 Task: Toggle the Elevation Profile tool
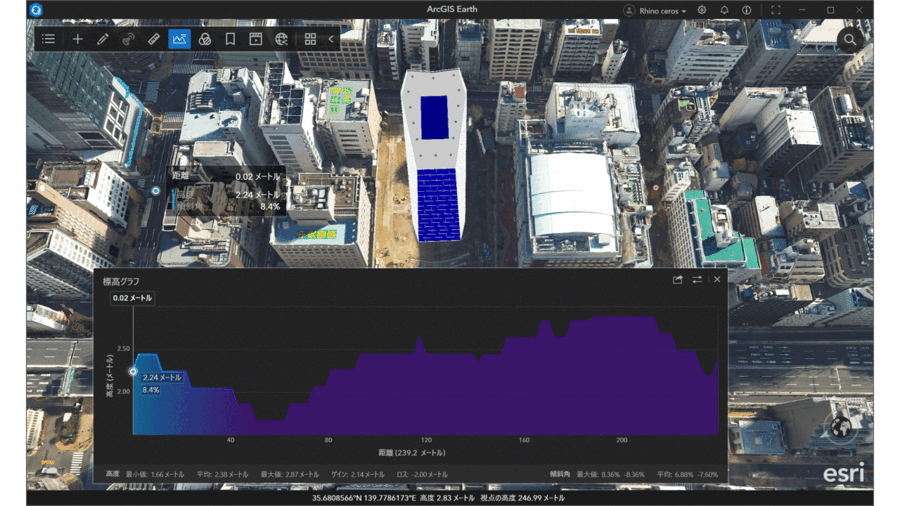point(179,39)
